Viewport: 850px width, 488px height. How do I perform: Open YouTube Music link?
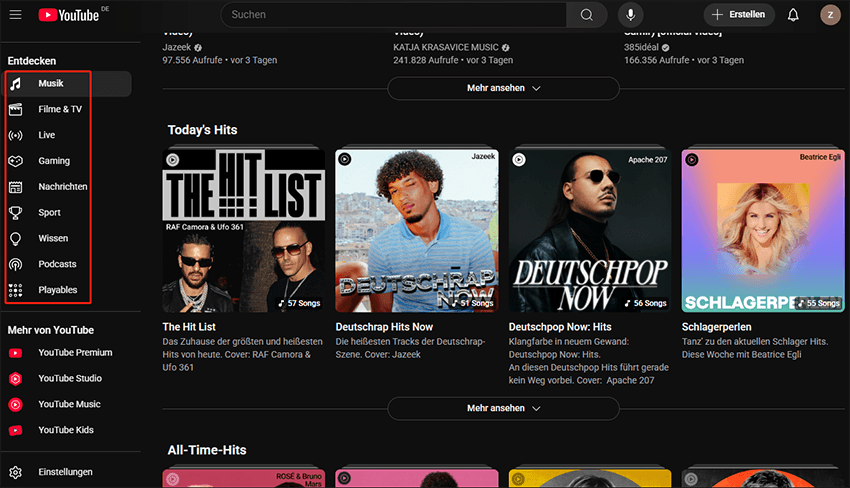(68, 404)
